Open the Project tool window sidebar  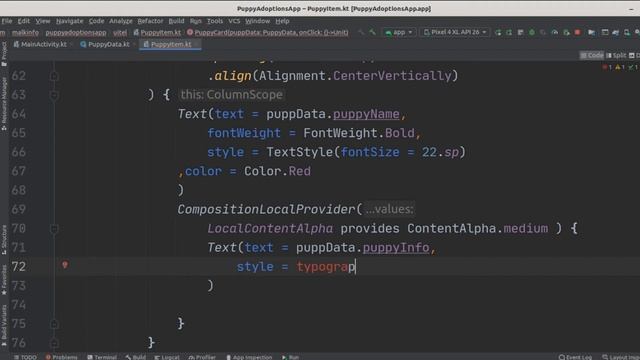(x=4, y=53)
